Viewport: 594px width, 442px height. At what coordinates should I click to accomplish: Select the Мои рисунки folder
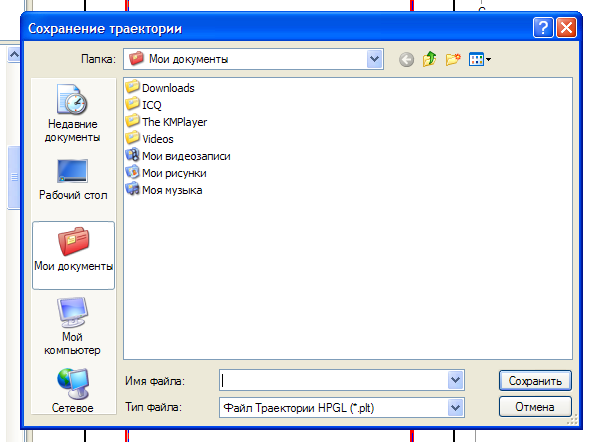[166, 173]
